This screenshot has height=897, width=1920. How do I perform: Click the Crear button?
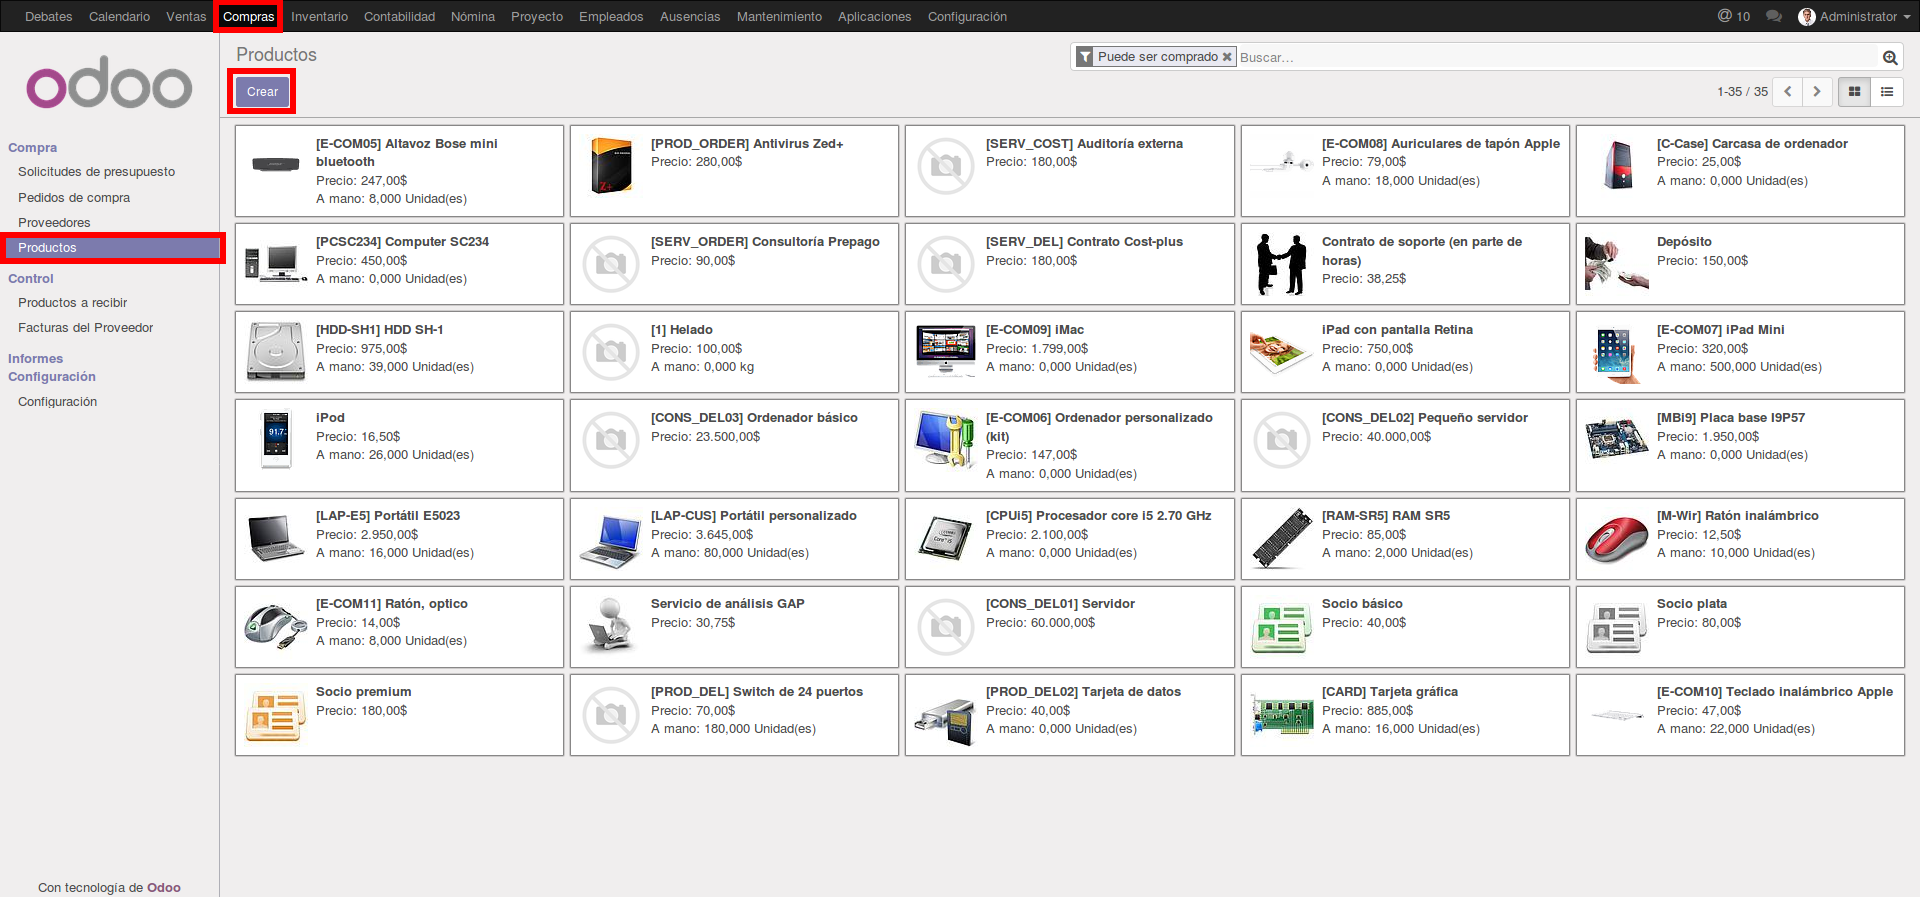tap(262, 92)
